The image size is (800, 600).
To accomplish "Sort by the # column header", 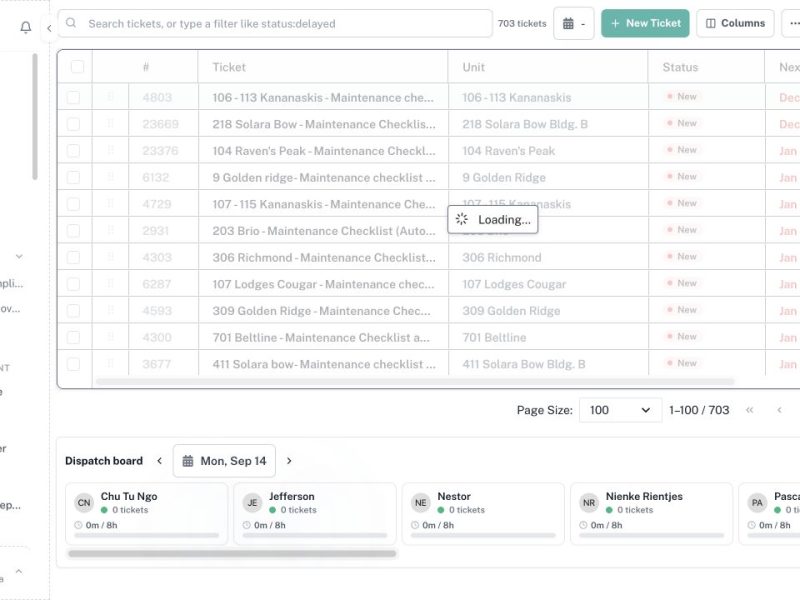I will click(146, 67).
